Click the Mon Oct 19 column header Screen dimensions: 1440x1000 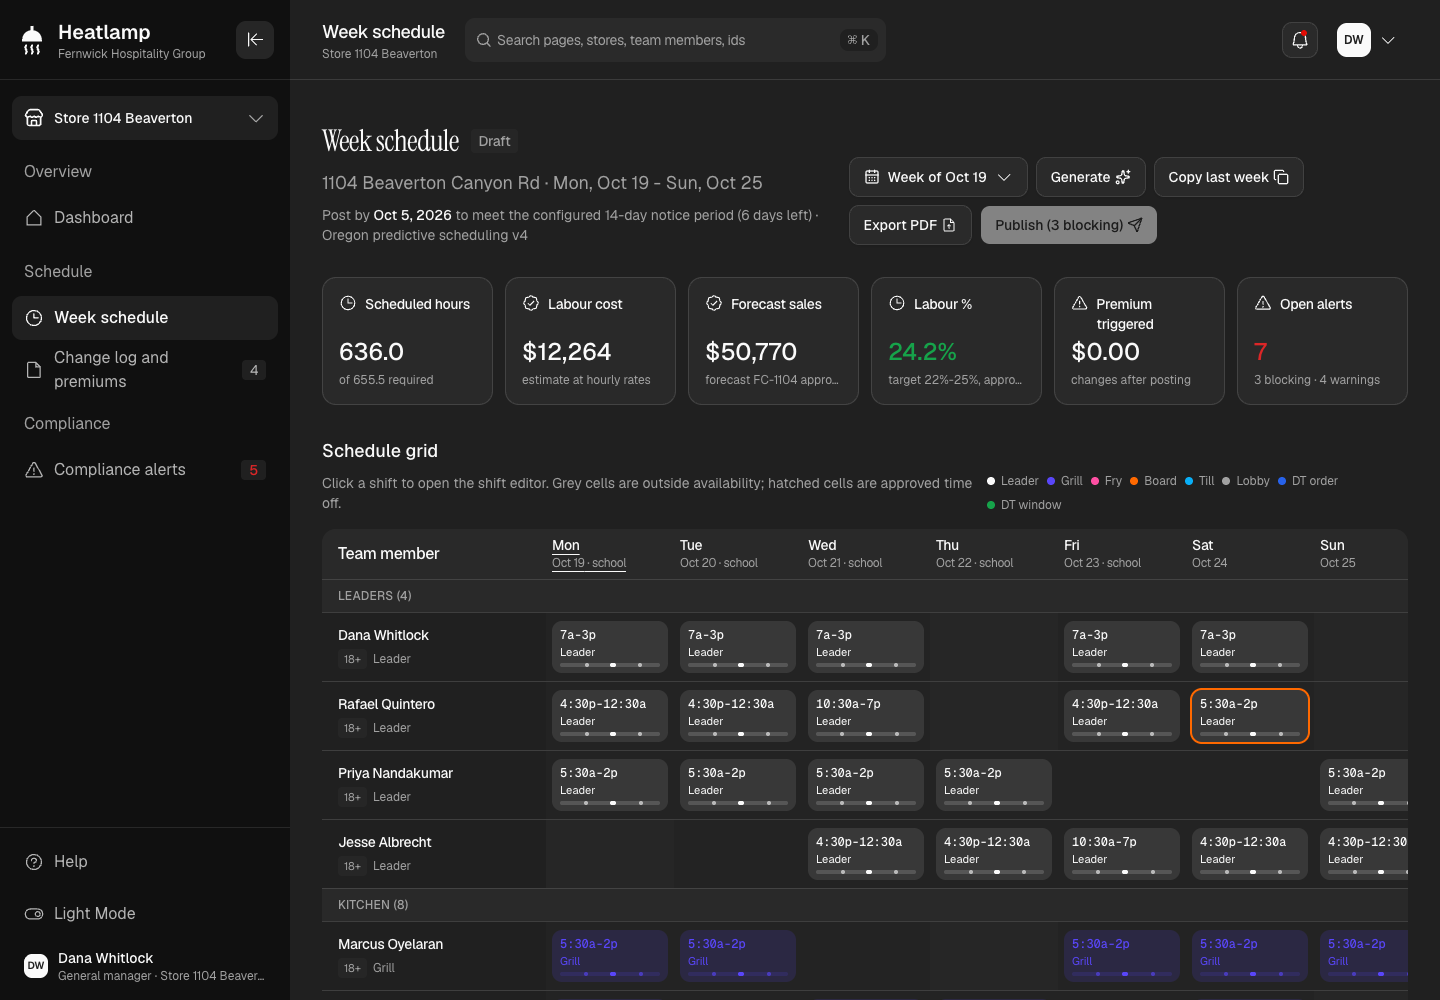click(589, 554)
